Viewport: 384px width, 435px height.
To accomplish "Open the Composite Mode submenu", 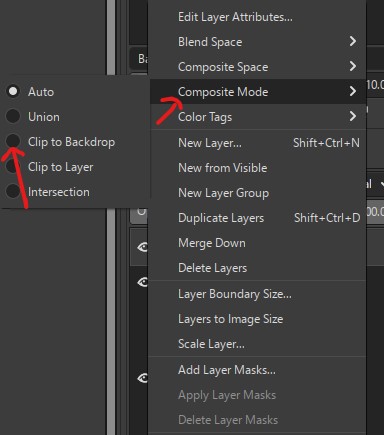I will pos(257,92).
